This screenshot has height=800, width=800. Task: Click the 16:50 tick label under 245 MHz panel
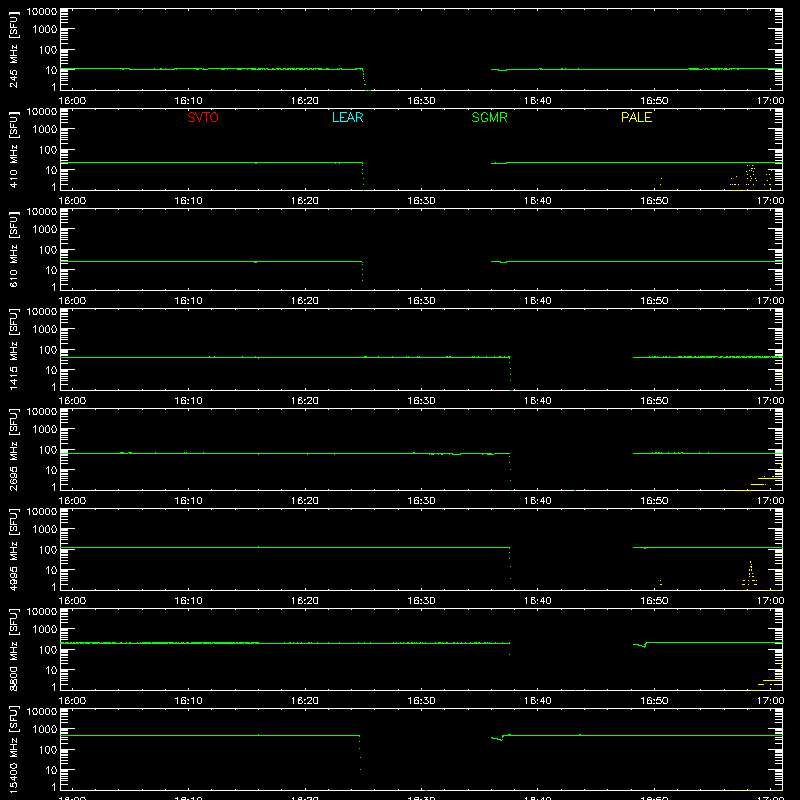(x=654, y=101)
